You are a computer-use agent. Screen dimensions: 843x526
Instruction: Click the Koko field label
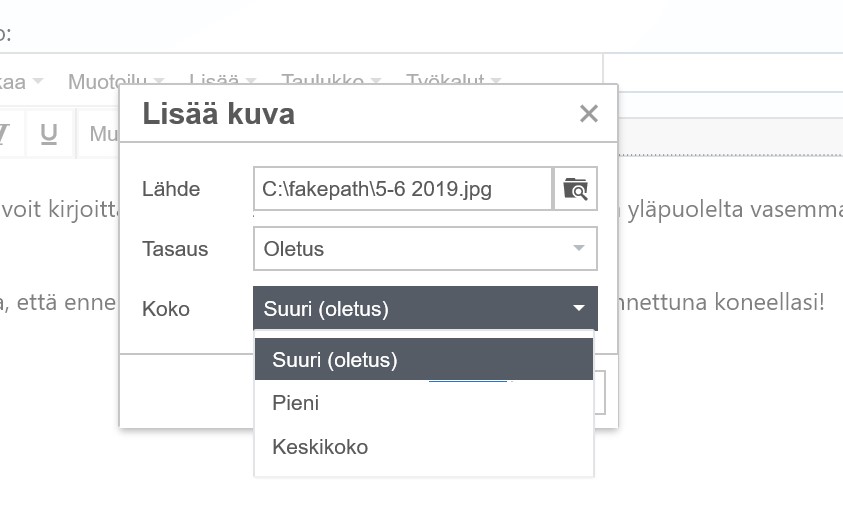pyautogui.click(x=165, y=309)
